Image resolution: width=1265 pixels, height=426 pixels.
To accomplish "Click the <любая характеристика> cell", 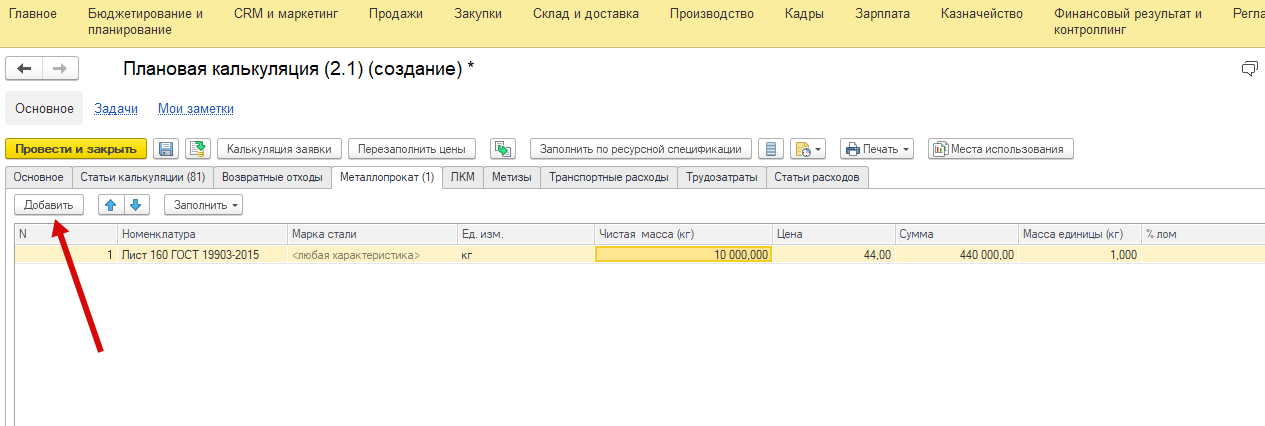I will 371,255.
